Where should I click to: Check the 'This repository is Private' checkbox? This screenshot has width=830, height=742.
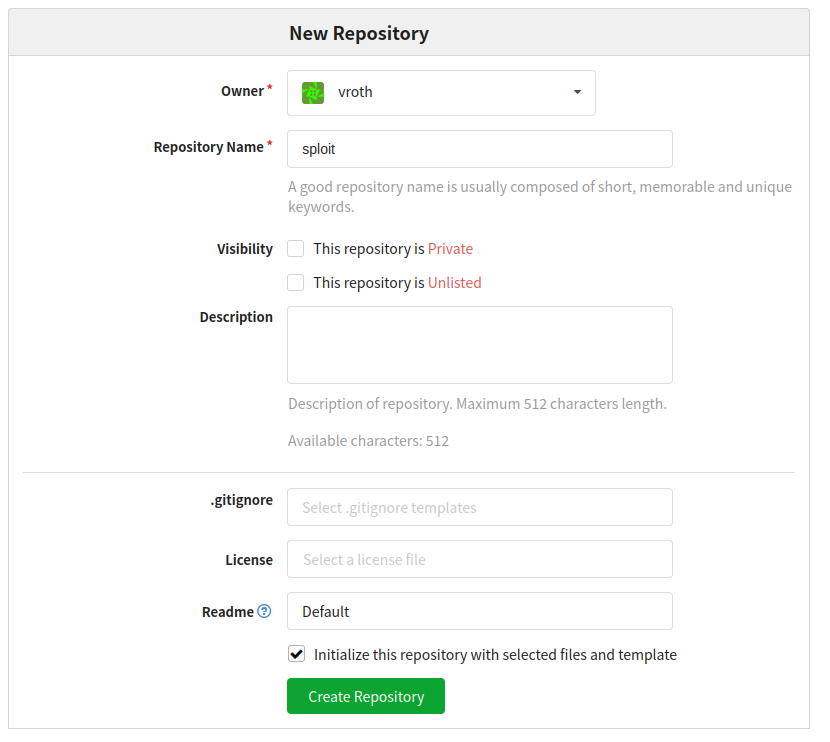295,248
